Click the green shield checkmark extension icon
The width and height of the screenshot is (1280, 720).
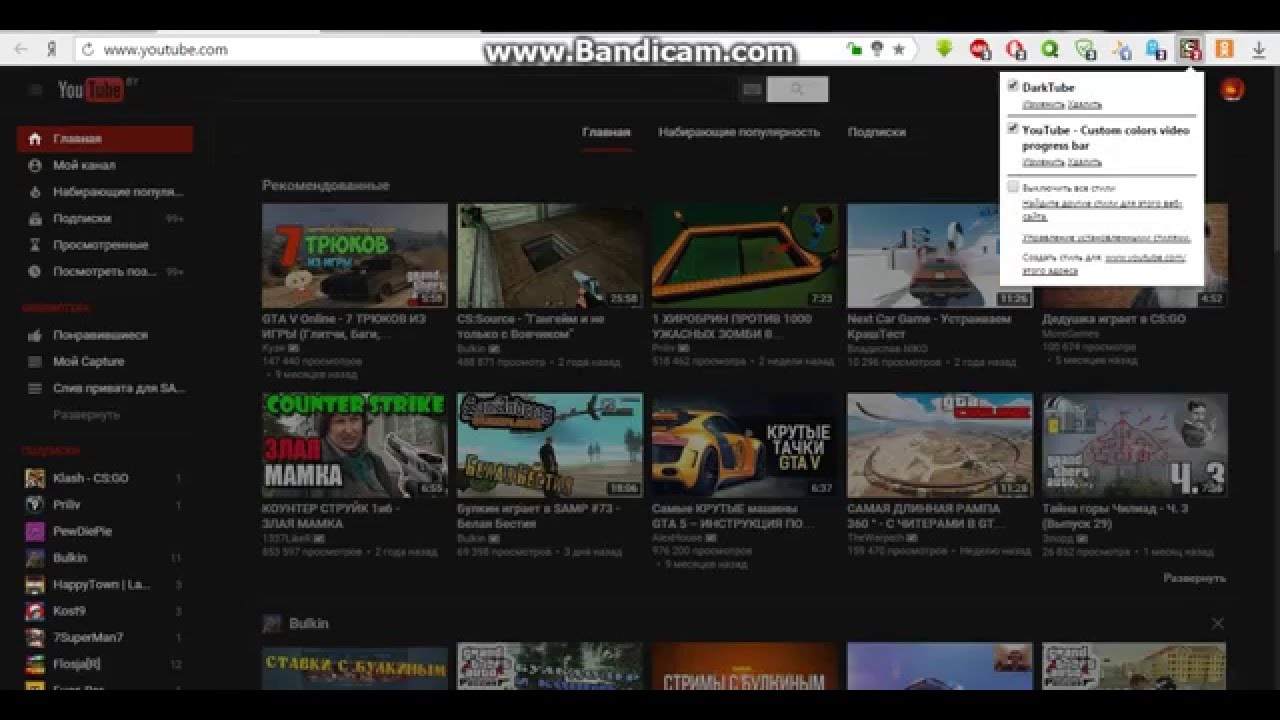click(x=1085, y=49)
